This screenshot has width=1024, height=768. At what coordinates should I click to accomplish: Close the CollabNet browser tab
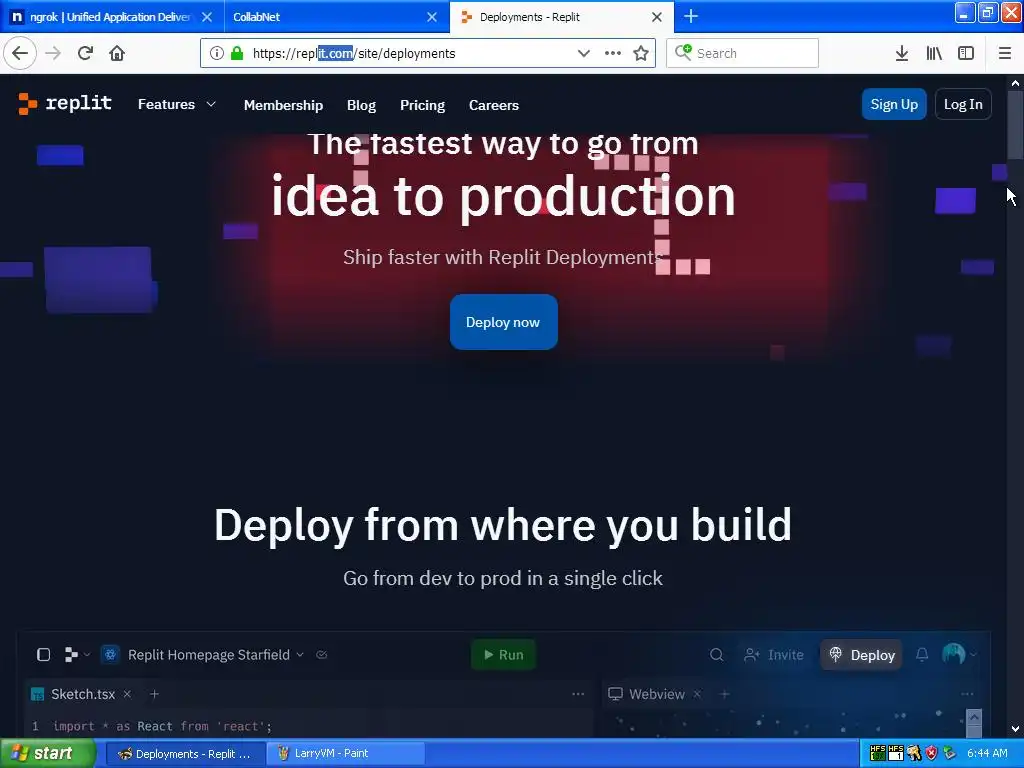[x=432, y=17]
